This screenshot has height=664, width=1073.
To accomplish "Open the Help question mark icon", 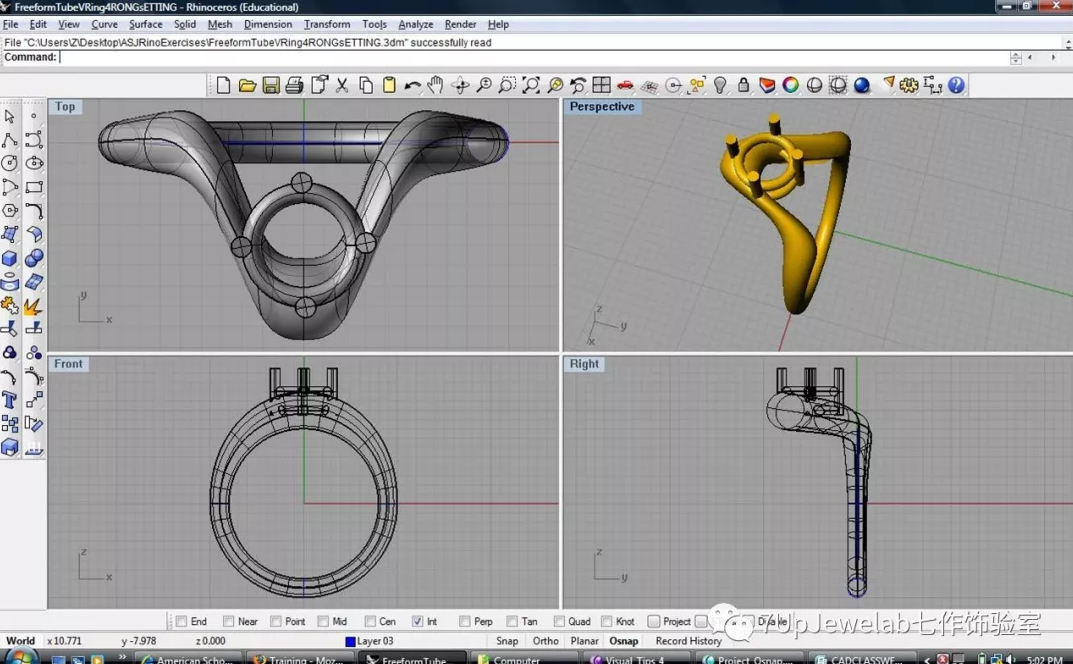I will tap(957, 86).
